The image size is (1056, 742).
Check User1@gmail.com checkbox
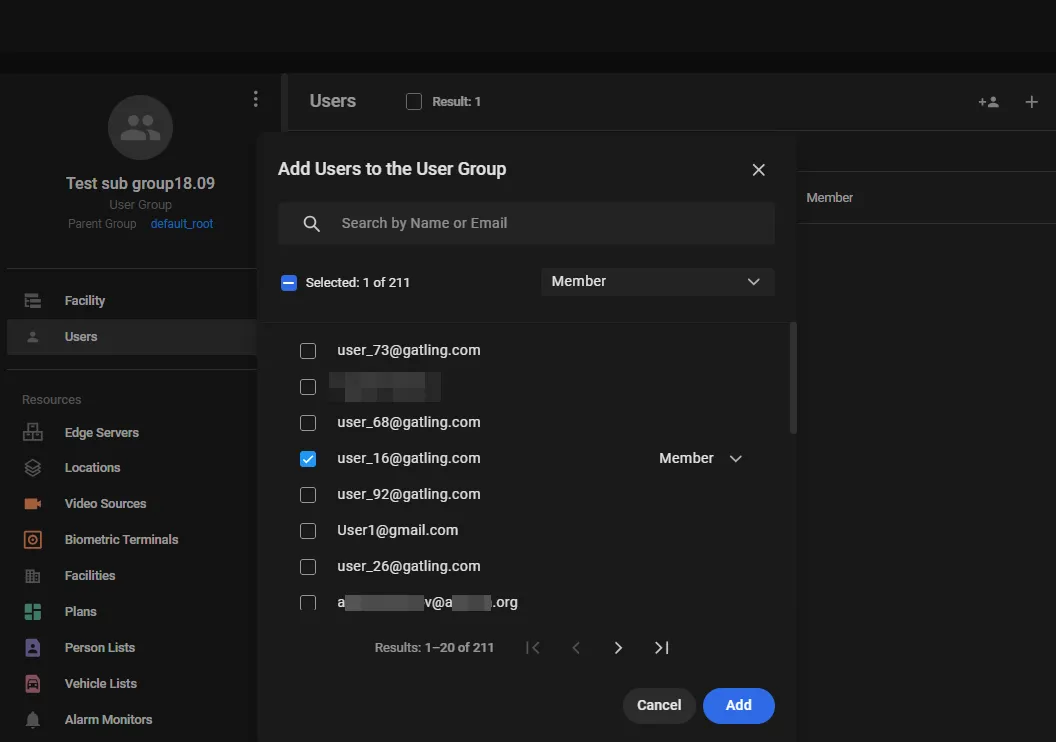[x=308, y=531]
